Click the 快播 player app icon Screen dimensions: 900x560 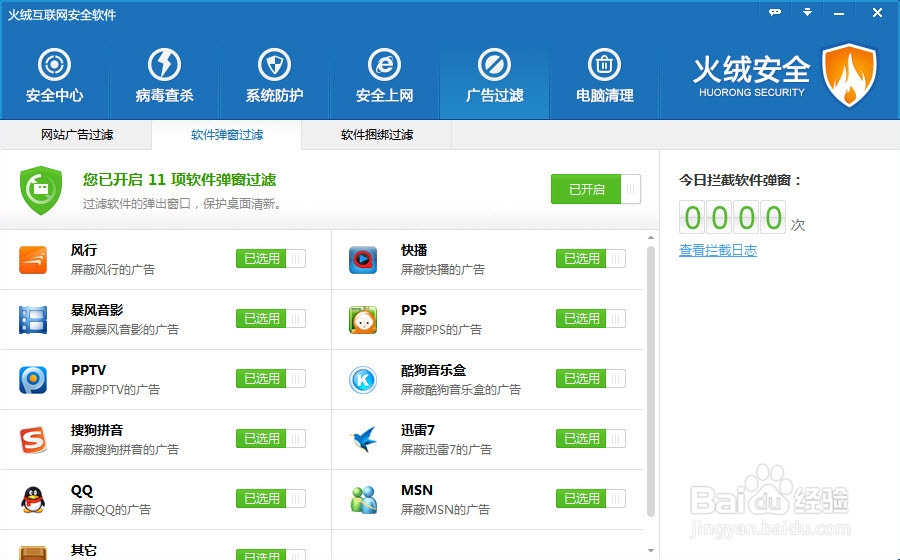point(363,260)
